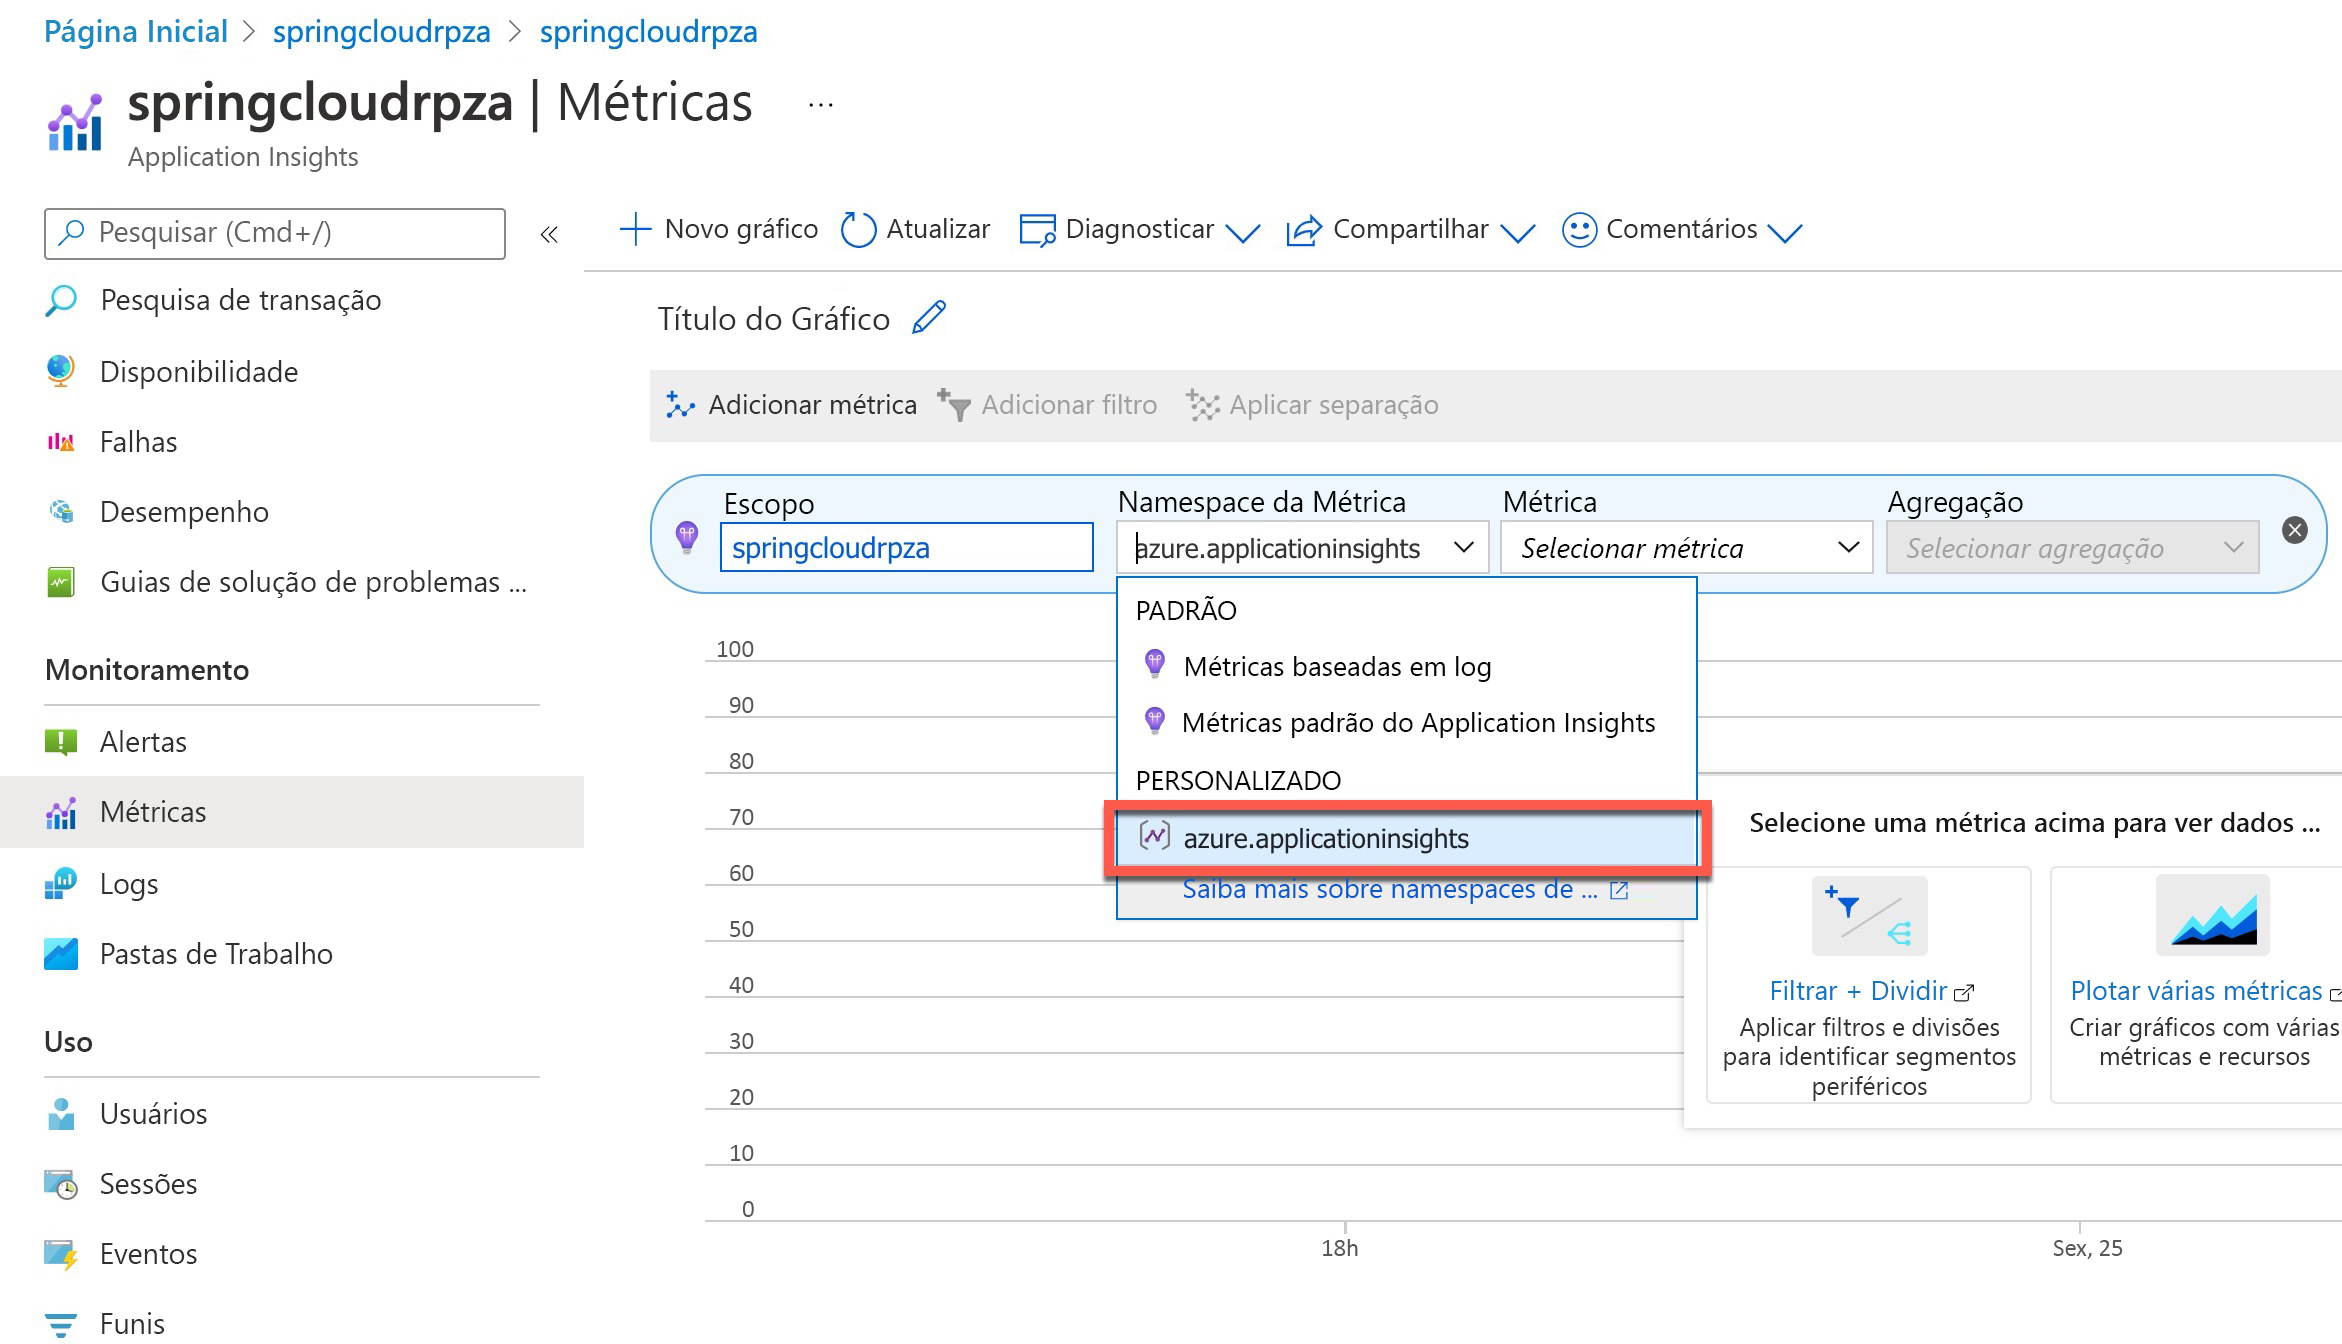Screen dimensions: 2342x1344
Task: Select azure.applicationinsights namespace option
Action: point(1326,839)
